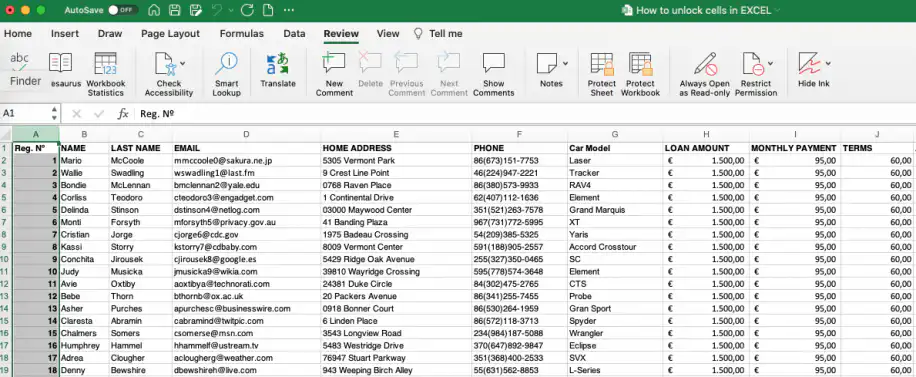Click the Accord Crosstour cell
The width and height of the screenshot is (916, 377).
tap(615, 247)
